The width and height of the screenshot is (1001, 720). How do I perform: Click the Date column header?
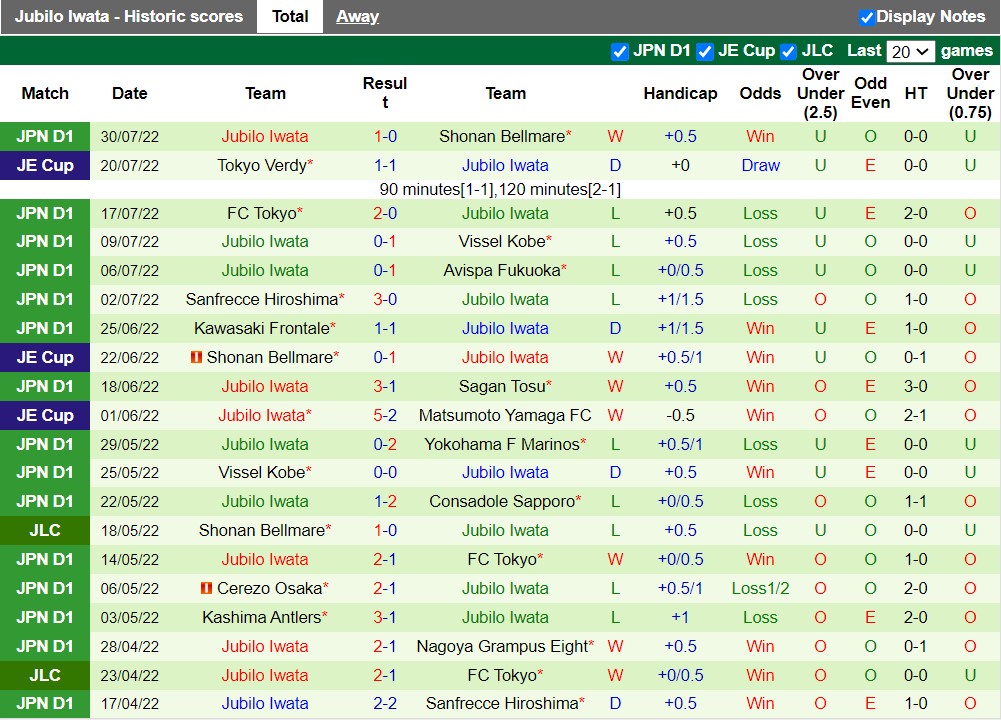tap(130, 94)
